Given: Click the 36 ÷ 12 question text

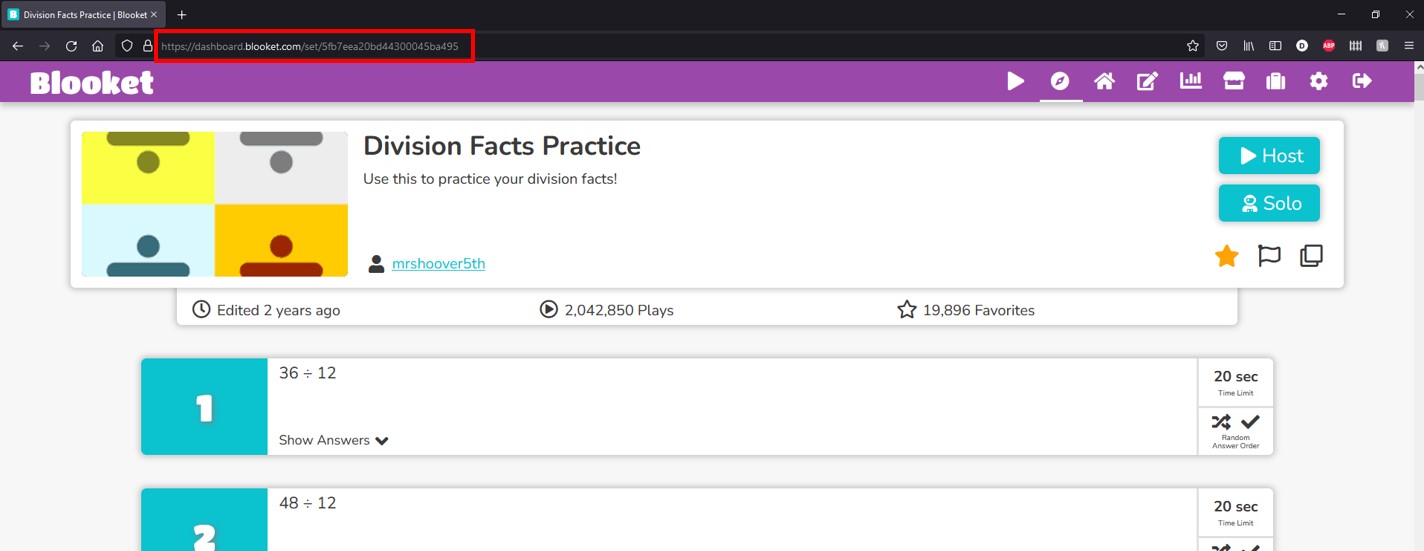Looking at the screenshot, I should click(x=307, y=373).
